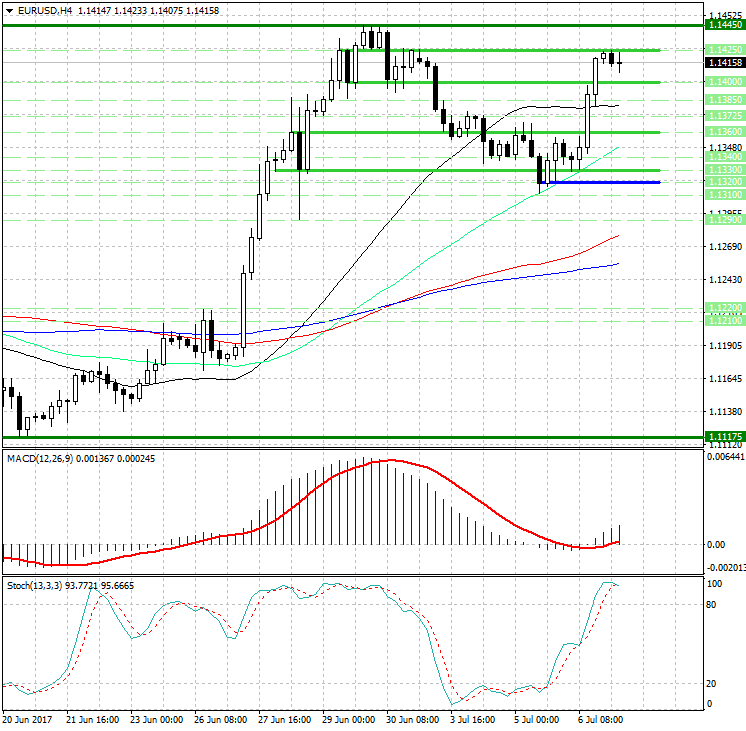The height and width of the screenshot is (731, 746).
Task: Click the red MACD signal line peak
Action: pyautogui.click(x=390, y=461)
